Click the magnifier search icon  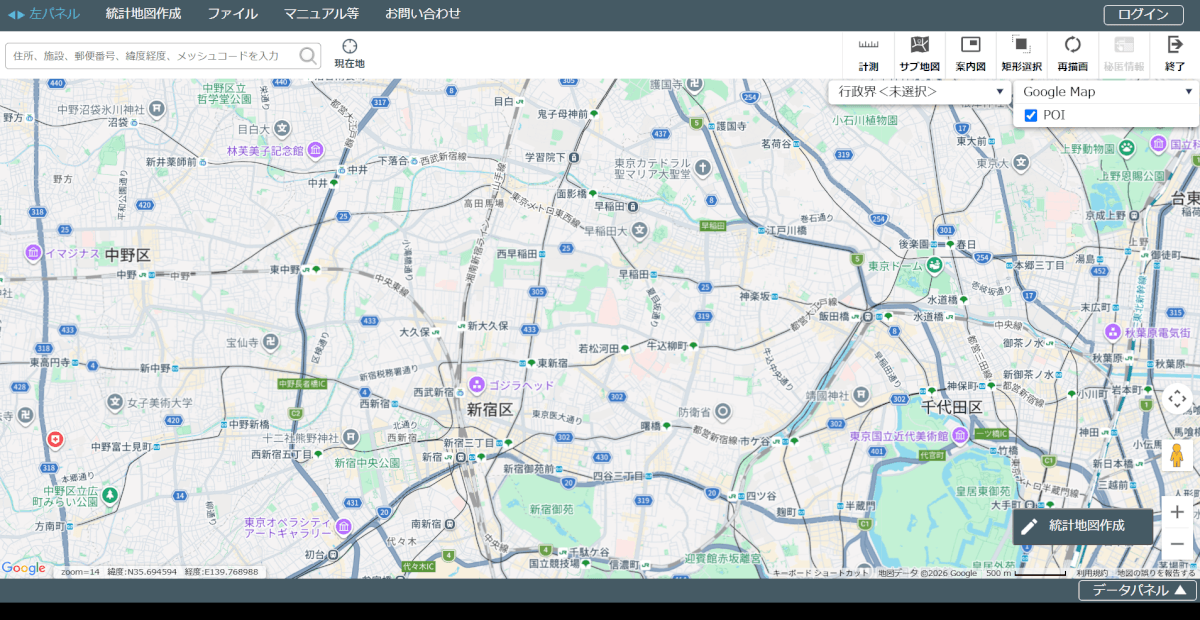pyautogui.click(x=308, y=56)
